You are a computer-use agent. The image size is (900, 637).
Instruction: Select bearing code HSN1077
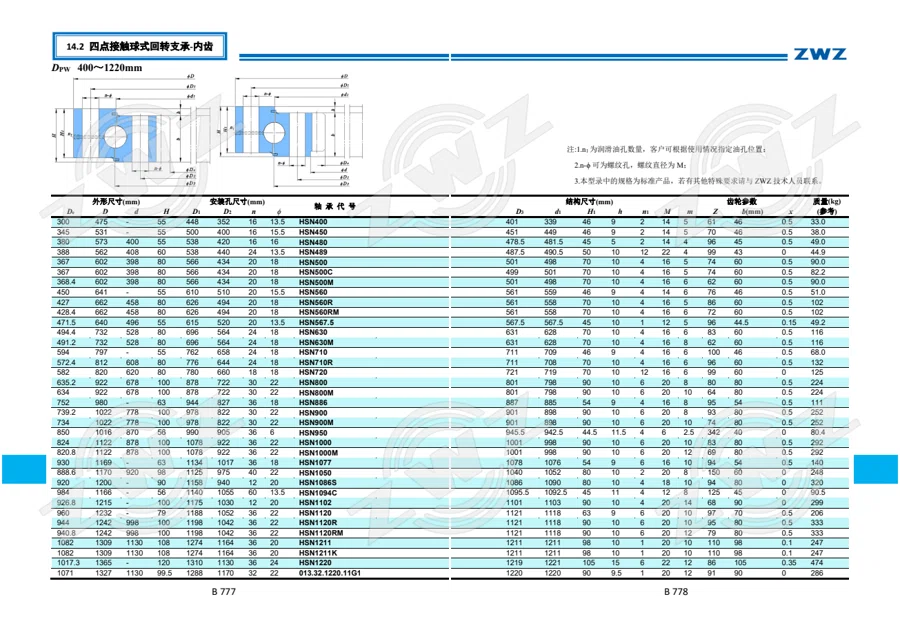[315, 463]
